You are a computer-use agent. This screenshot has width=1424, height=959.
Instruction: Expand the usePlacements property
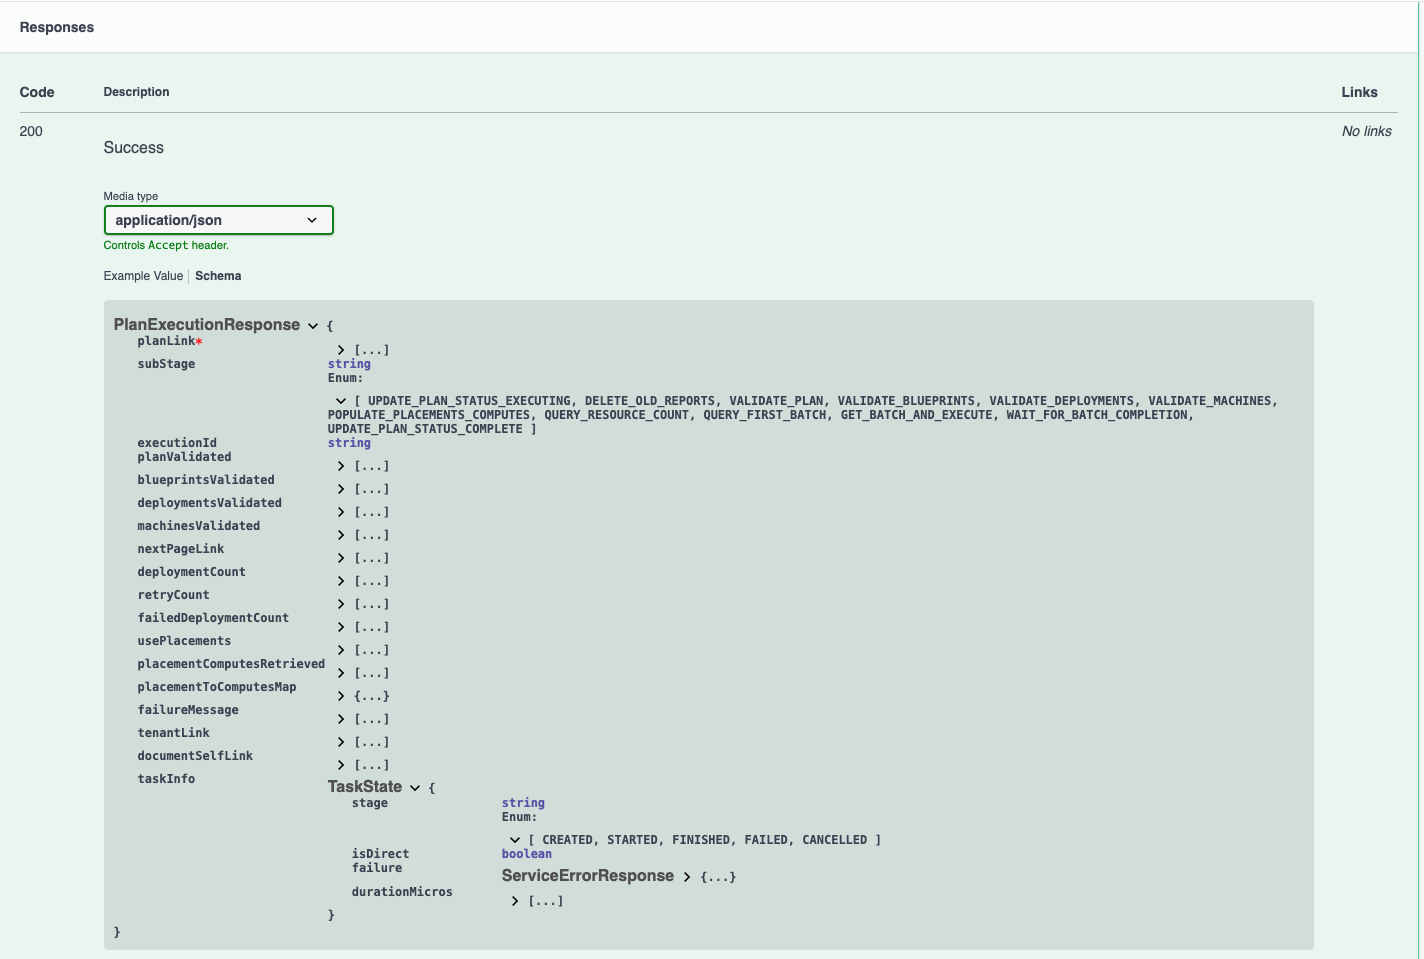pos(341,650)
